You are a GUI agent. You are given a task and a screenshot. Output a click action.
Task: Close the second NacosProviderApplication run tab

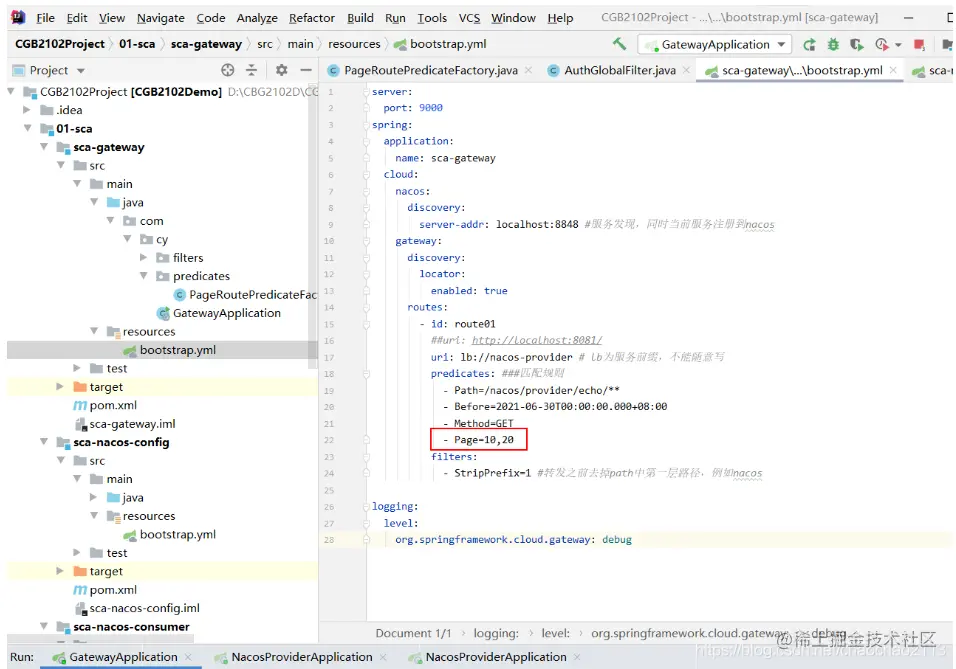(x=577, y=657)
